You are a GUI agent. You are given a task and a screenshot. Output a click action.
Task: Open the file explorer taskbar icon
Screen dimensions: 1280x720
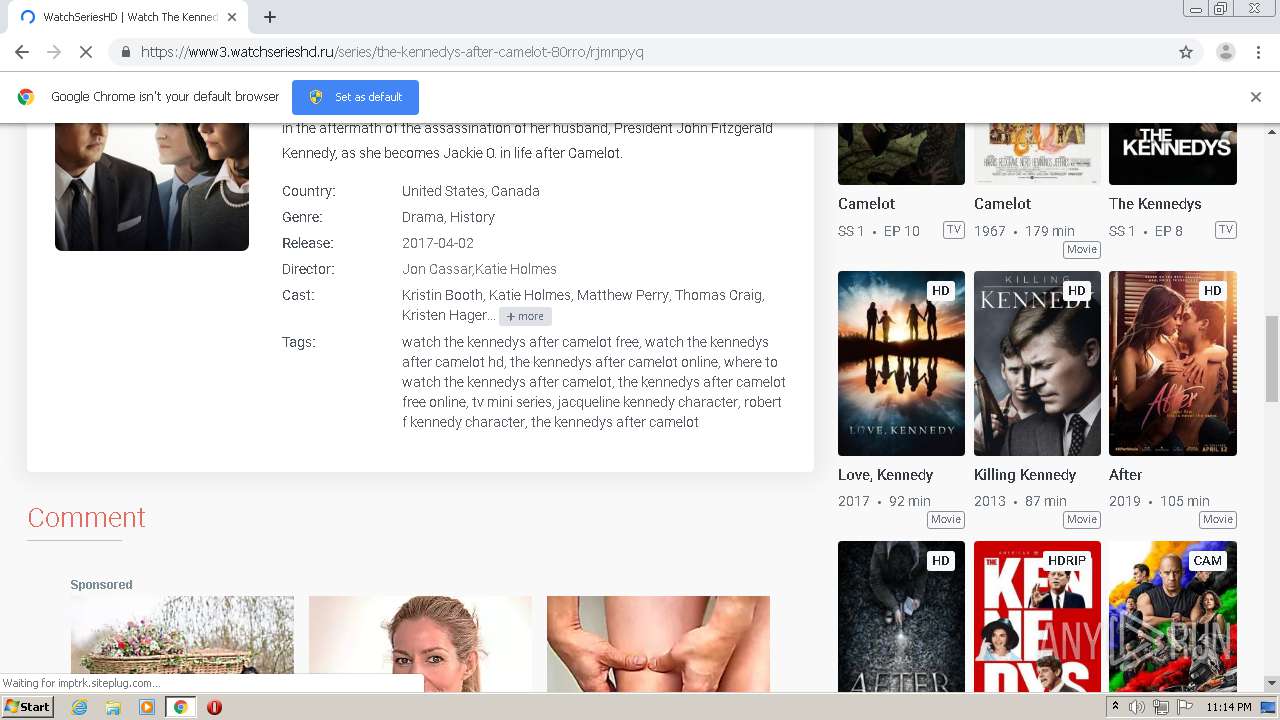tap(113, 707)
